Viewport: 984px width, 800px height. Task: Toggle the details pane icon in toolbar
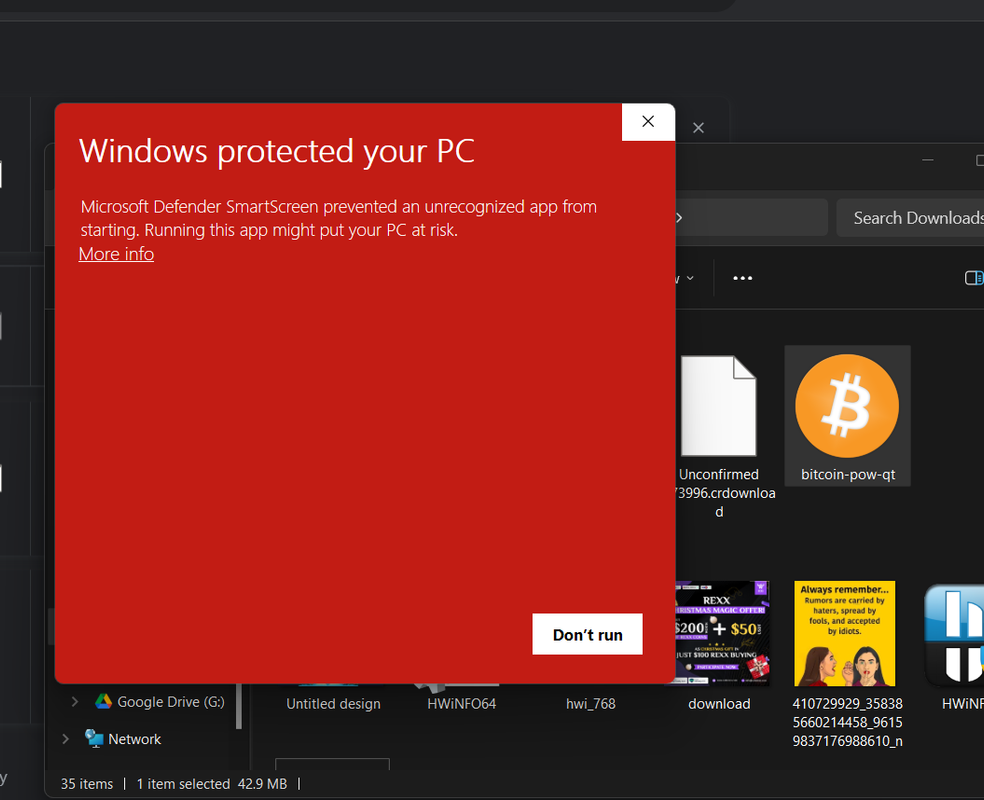click(x=974, y=278)
